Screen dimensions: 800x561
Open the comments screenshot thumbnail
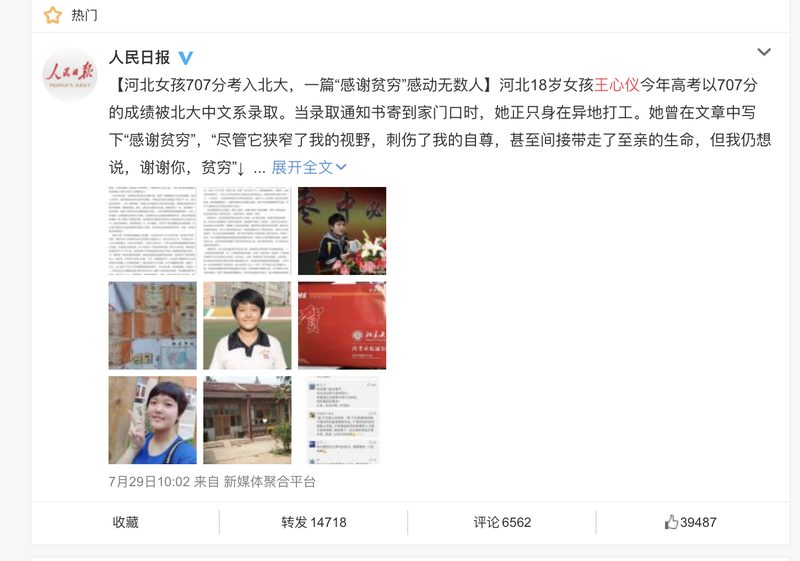[342, 420]
